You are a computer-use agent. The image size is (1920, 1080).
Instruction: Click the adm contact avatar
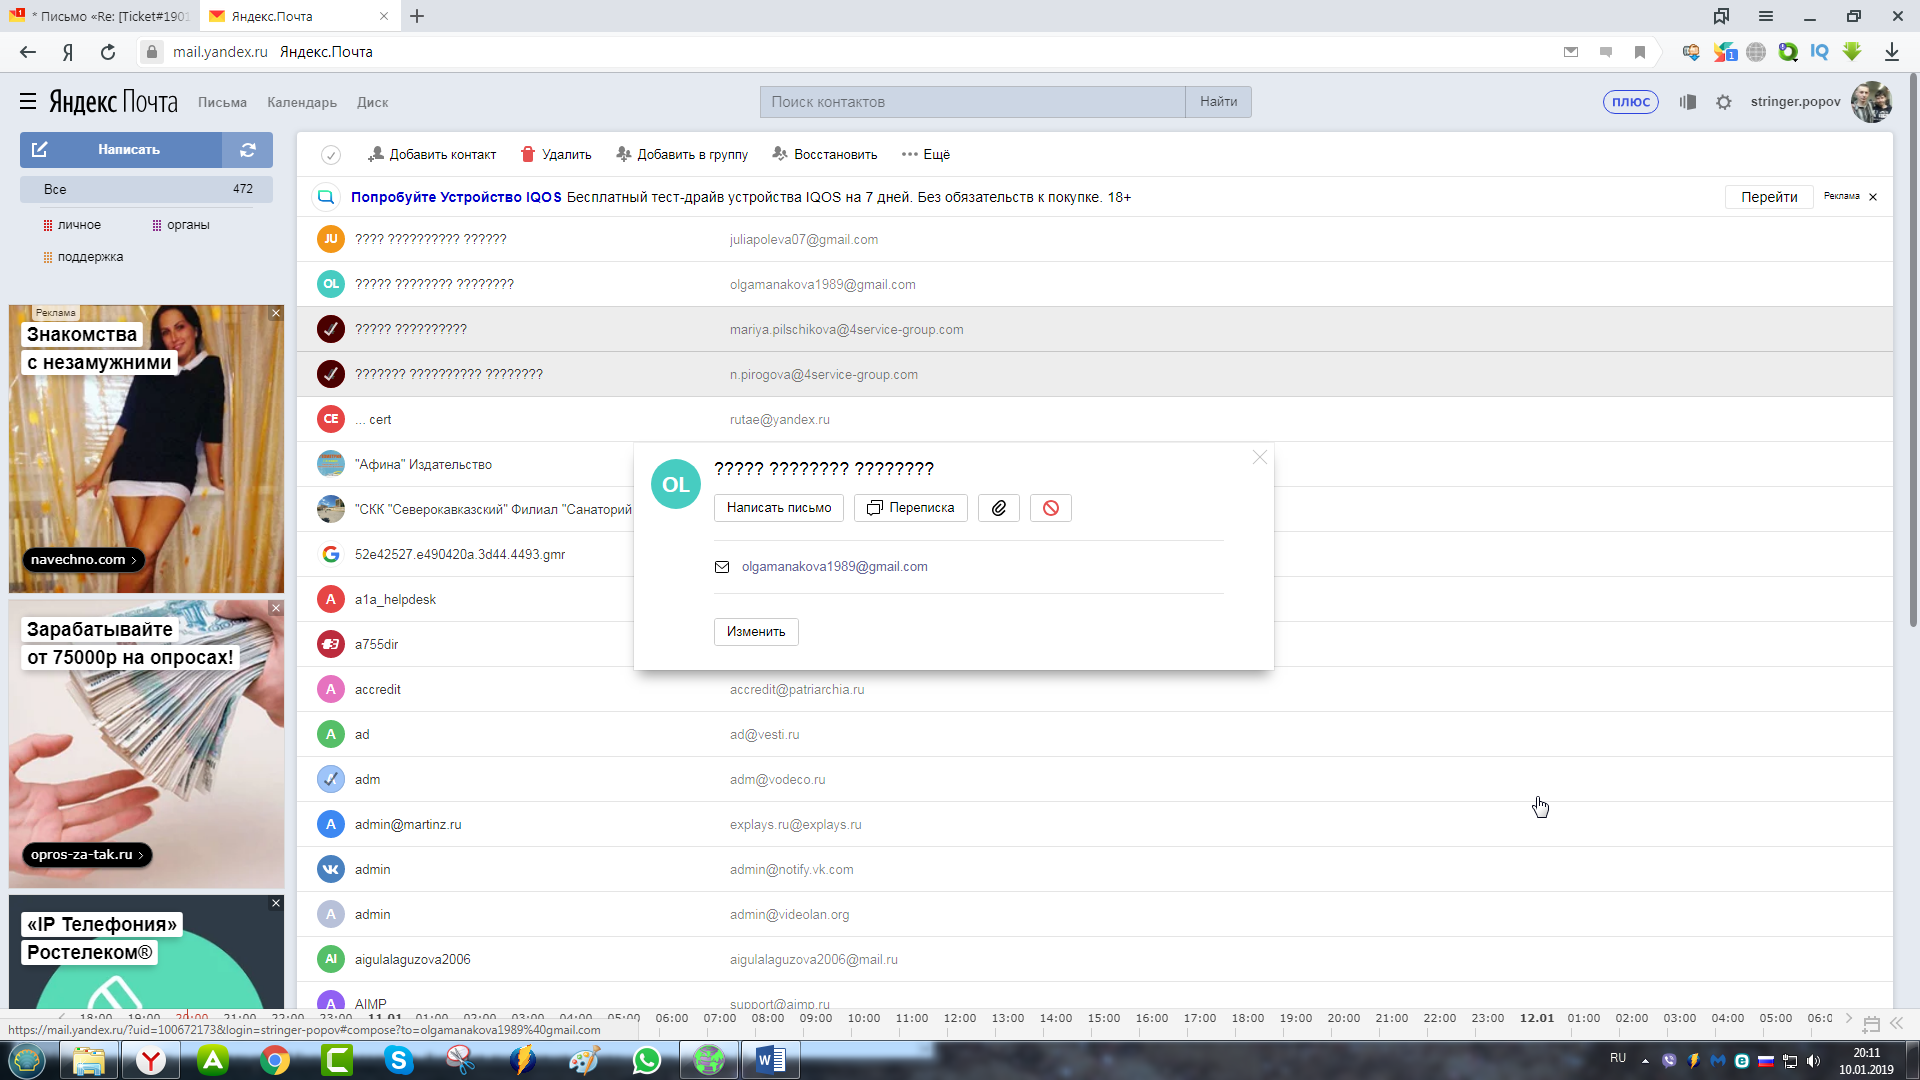tap(331, 779)
